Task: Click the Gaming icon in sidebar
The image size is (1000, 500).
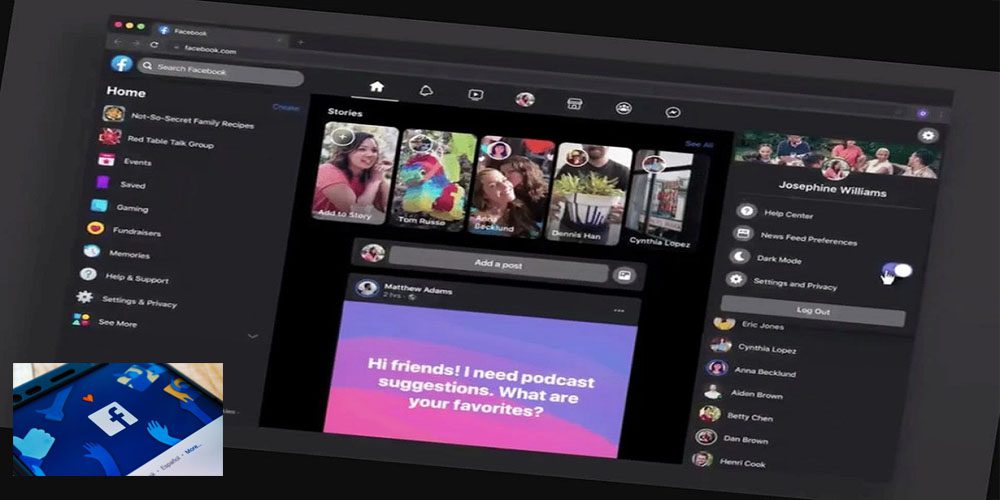Action: point(99,205)
